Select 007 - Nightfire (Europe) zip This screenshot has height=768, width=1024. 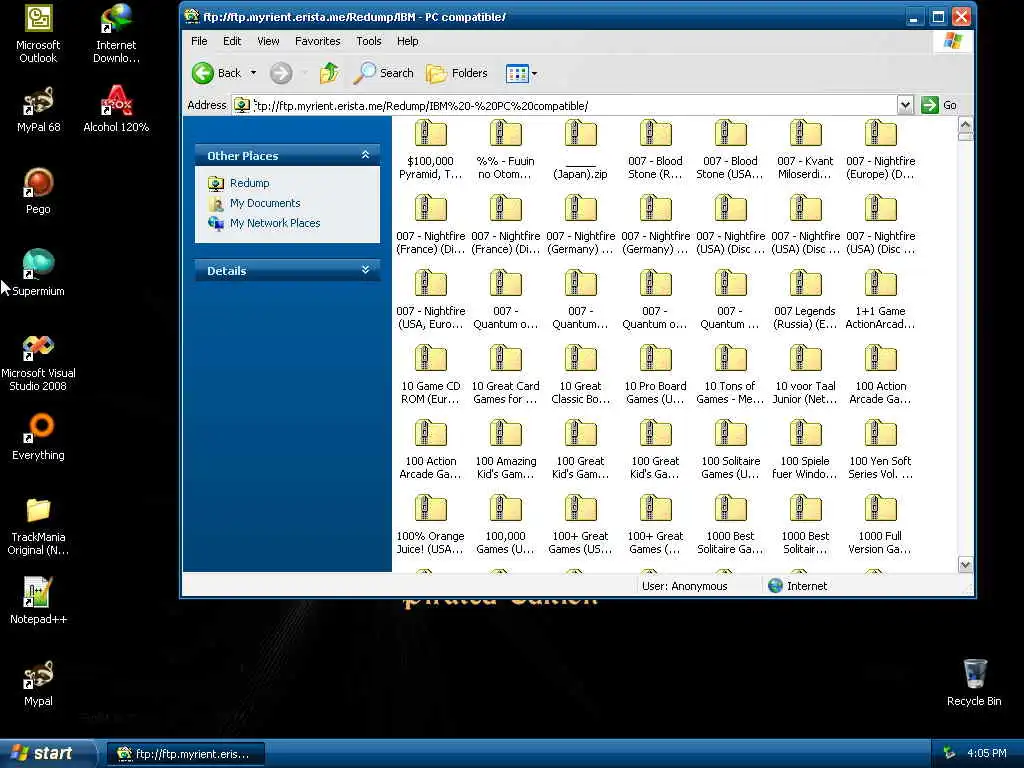(x=880, y=150)
